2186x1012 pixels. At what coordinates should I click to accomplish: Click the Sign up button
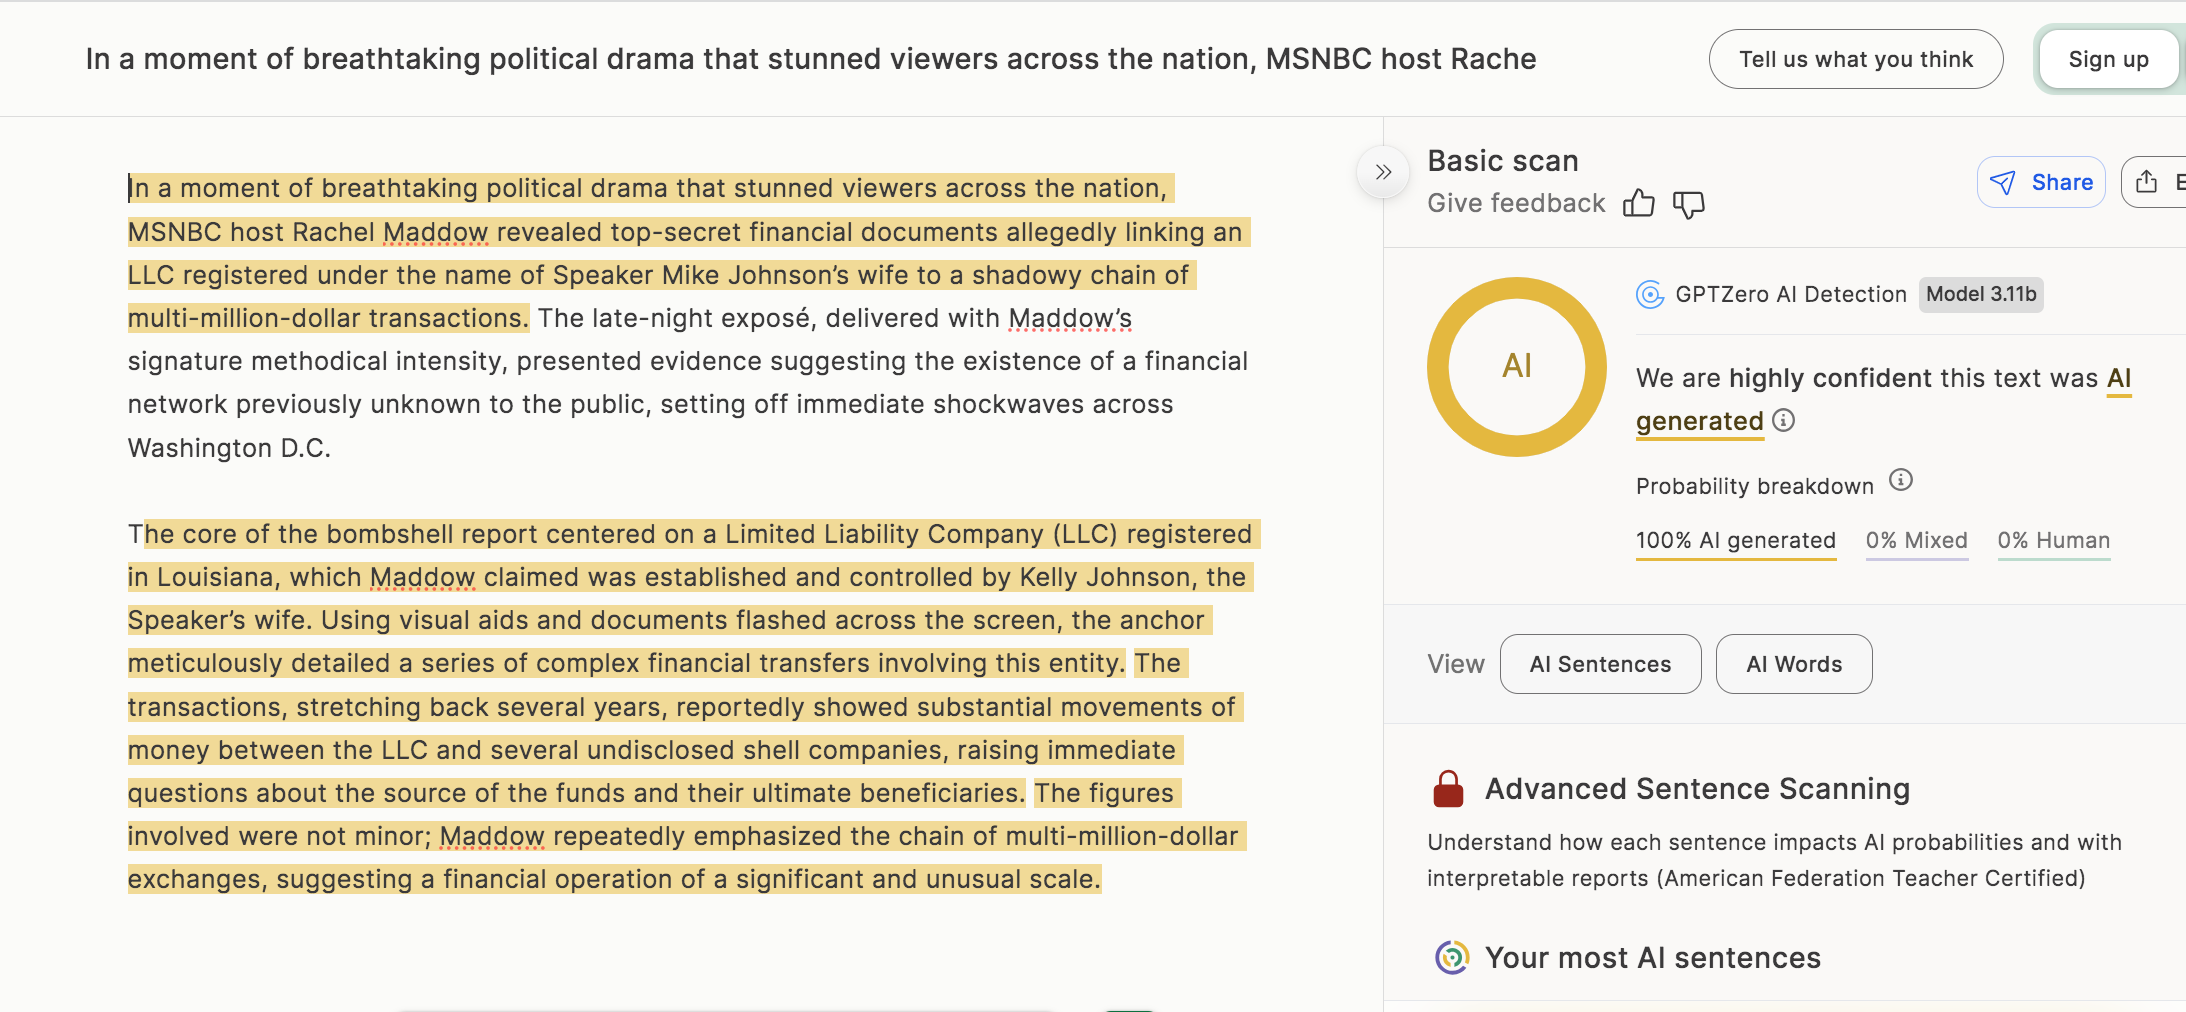[x=2108, y=59]
